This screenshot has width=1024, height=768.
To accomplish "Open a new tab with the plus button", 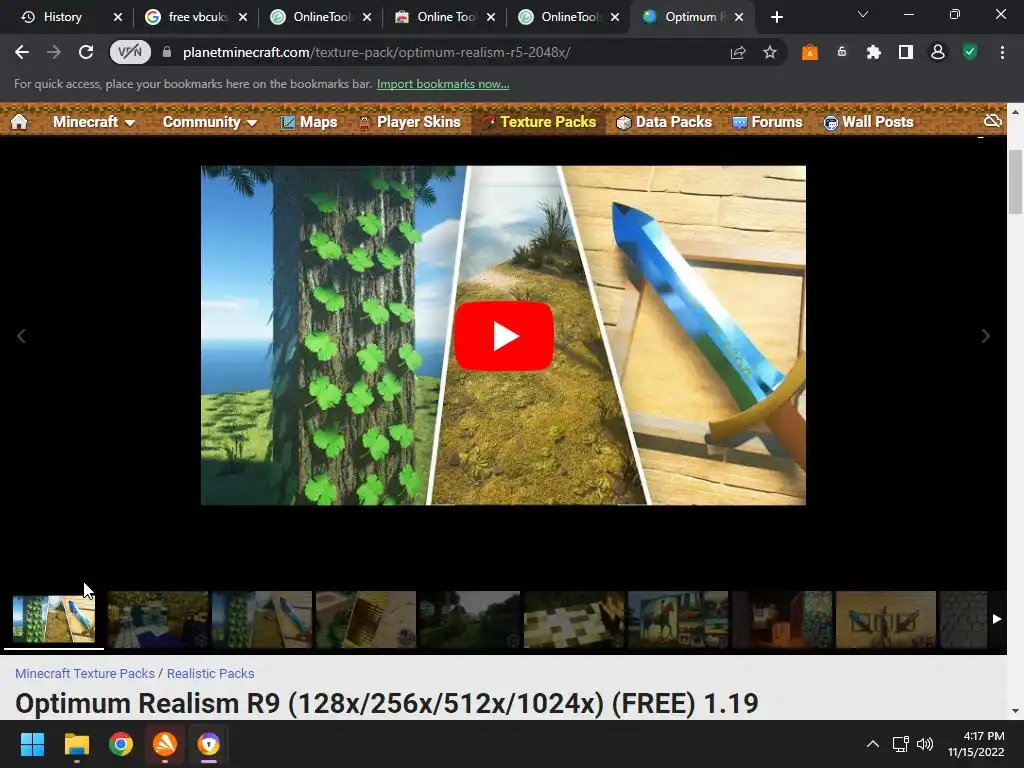I will coord(776,17).
